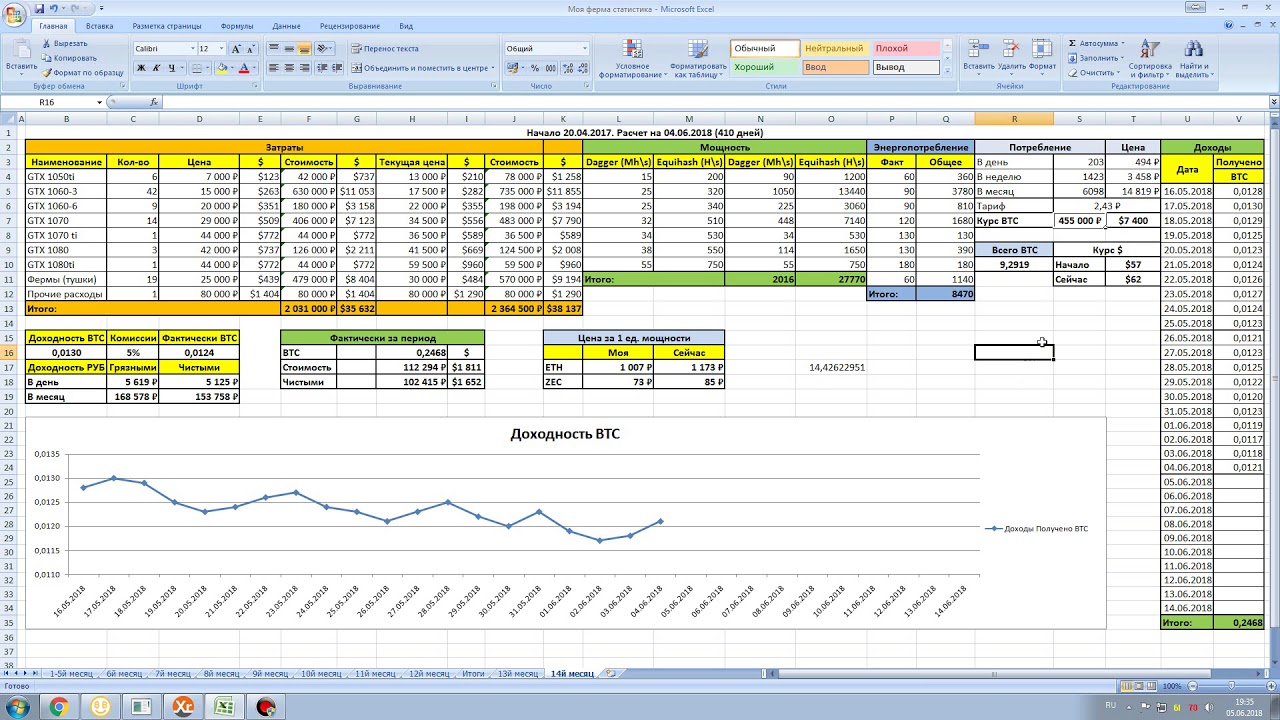This screenshot has height=720, width=1280.
Task: Apply percent style format
Action: (535, 68)
